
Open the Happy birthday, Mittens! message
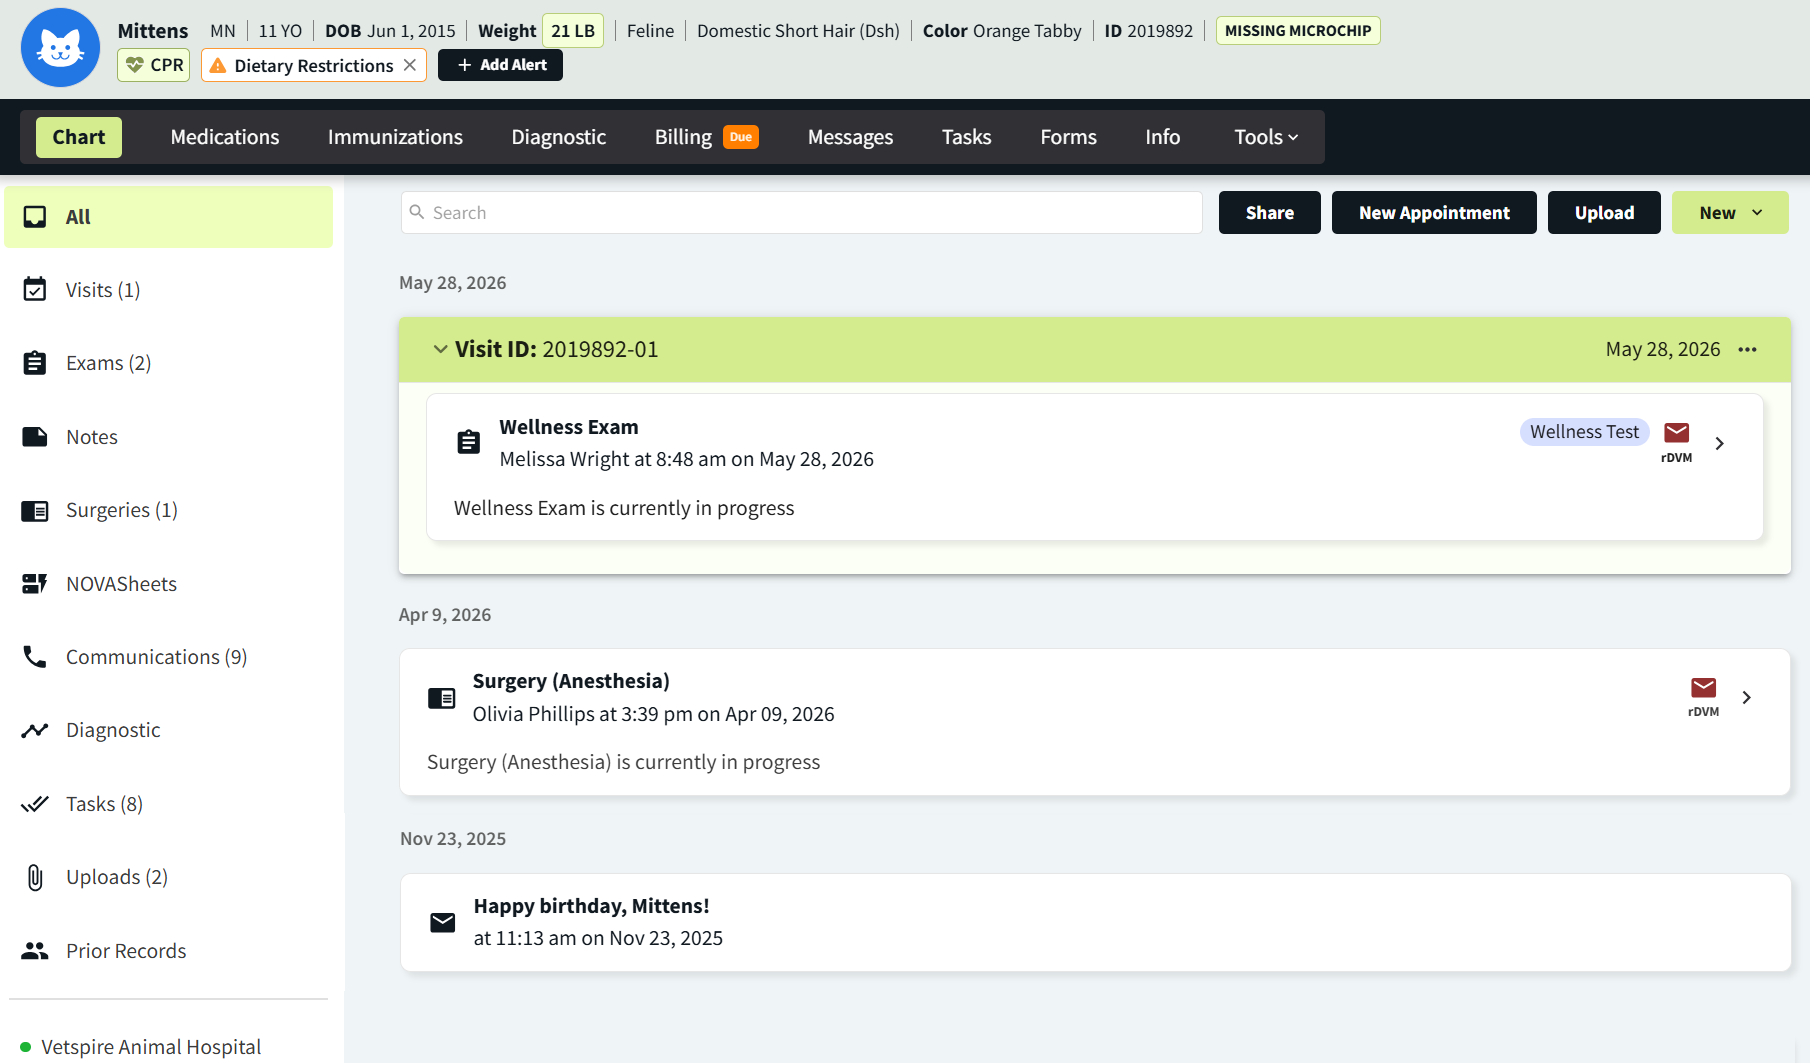click(x=1095, y=922)
